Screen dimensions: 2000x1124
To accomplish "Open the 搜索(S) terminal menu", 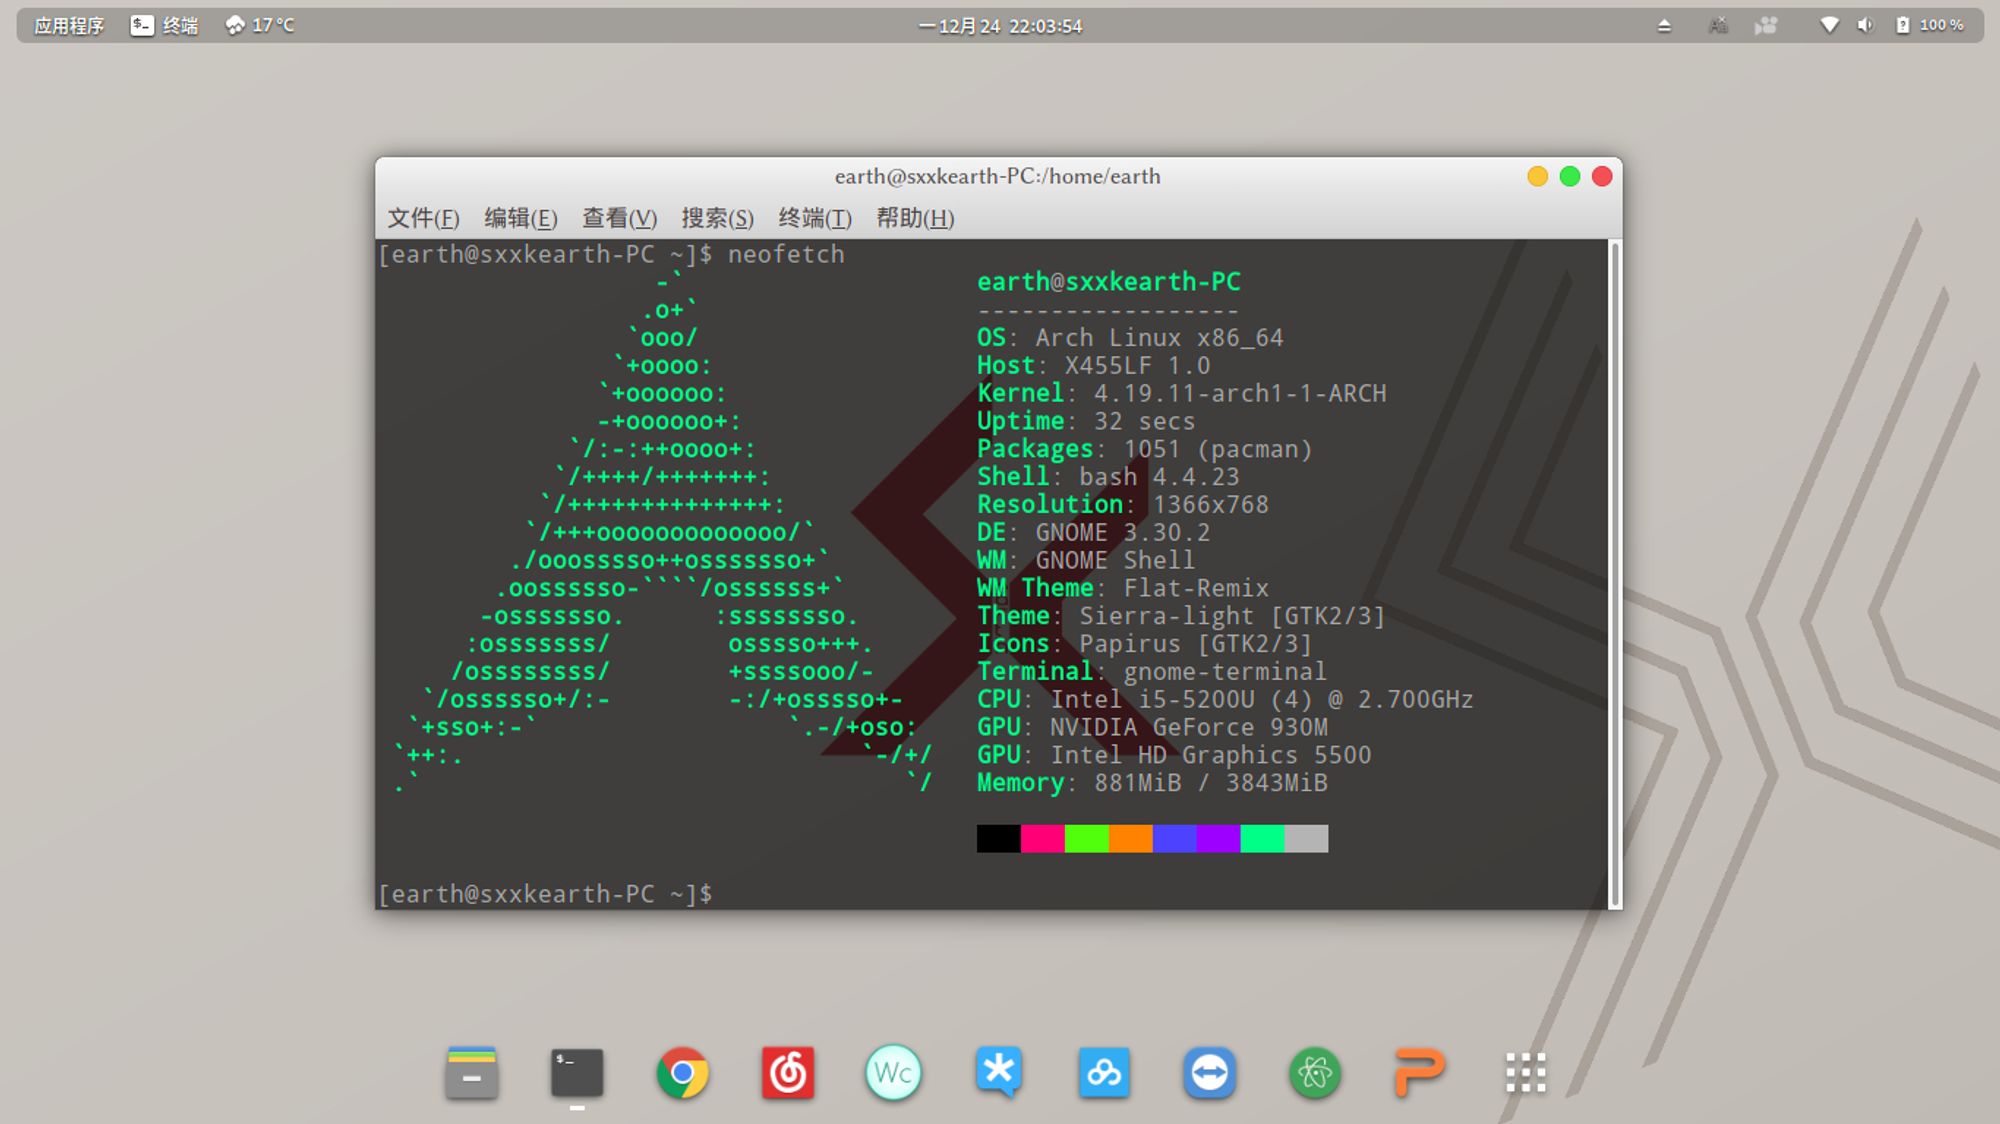I will pyautogui.click(x=717, y=218).
